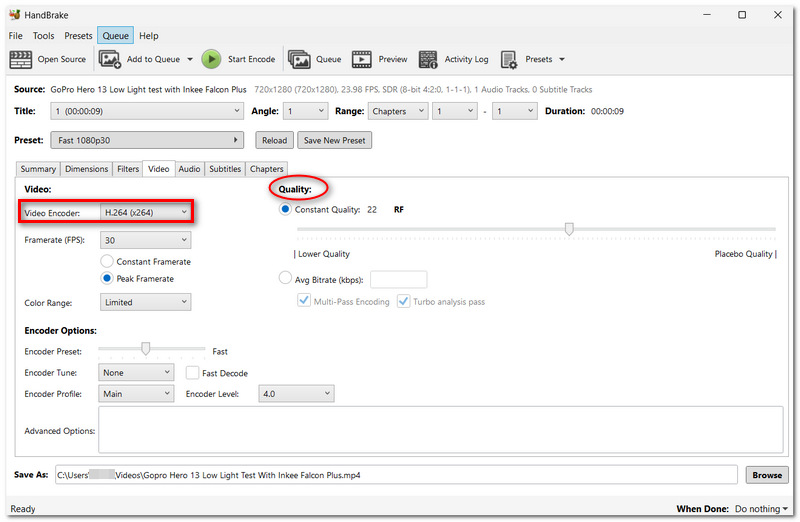
Task: Open the Activity Log icon
Action: [x=428, y=59]
